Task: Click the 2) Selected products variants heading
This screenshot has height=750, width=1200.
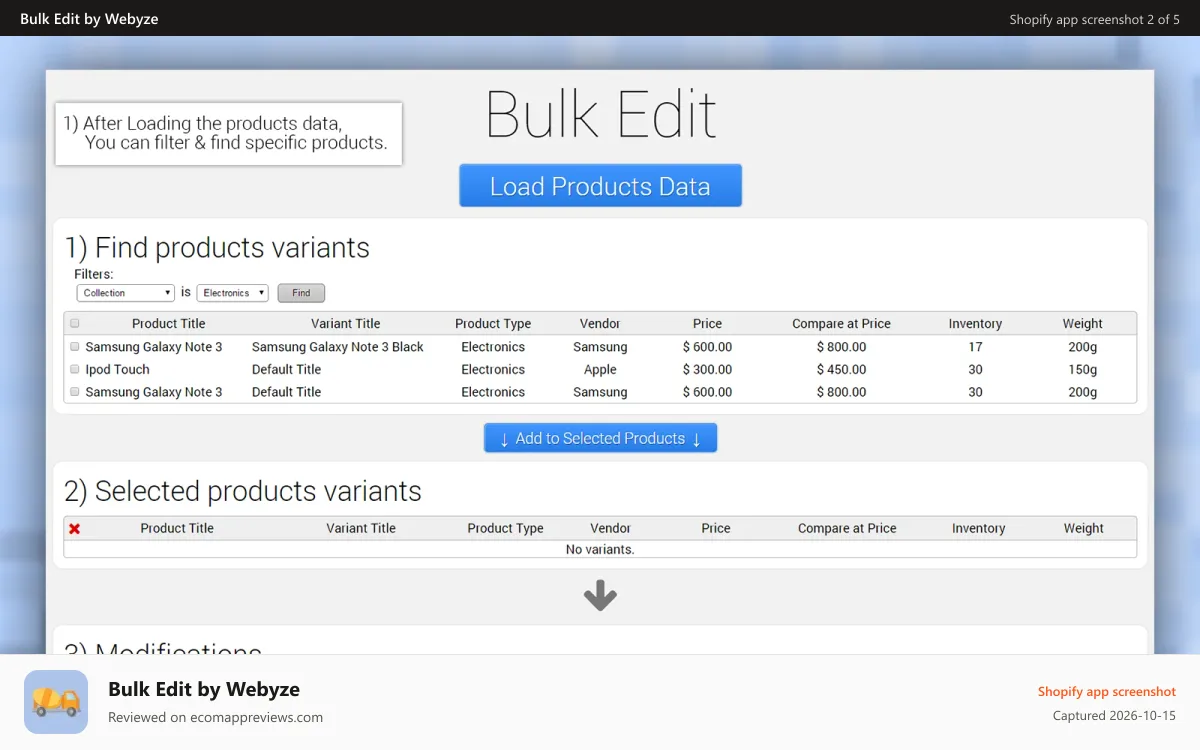Action: pyautogui.click(x=243, y=491)
